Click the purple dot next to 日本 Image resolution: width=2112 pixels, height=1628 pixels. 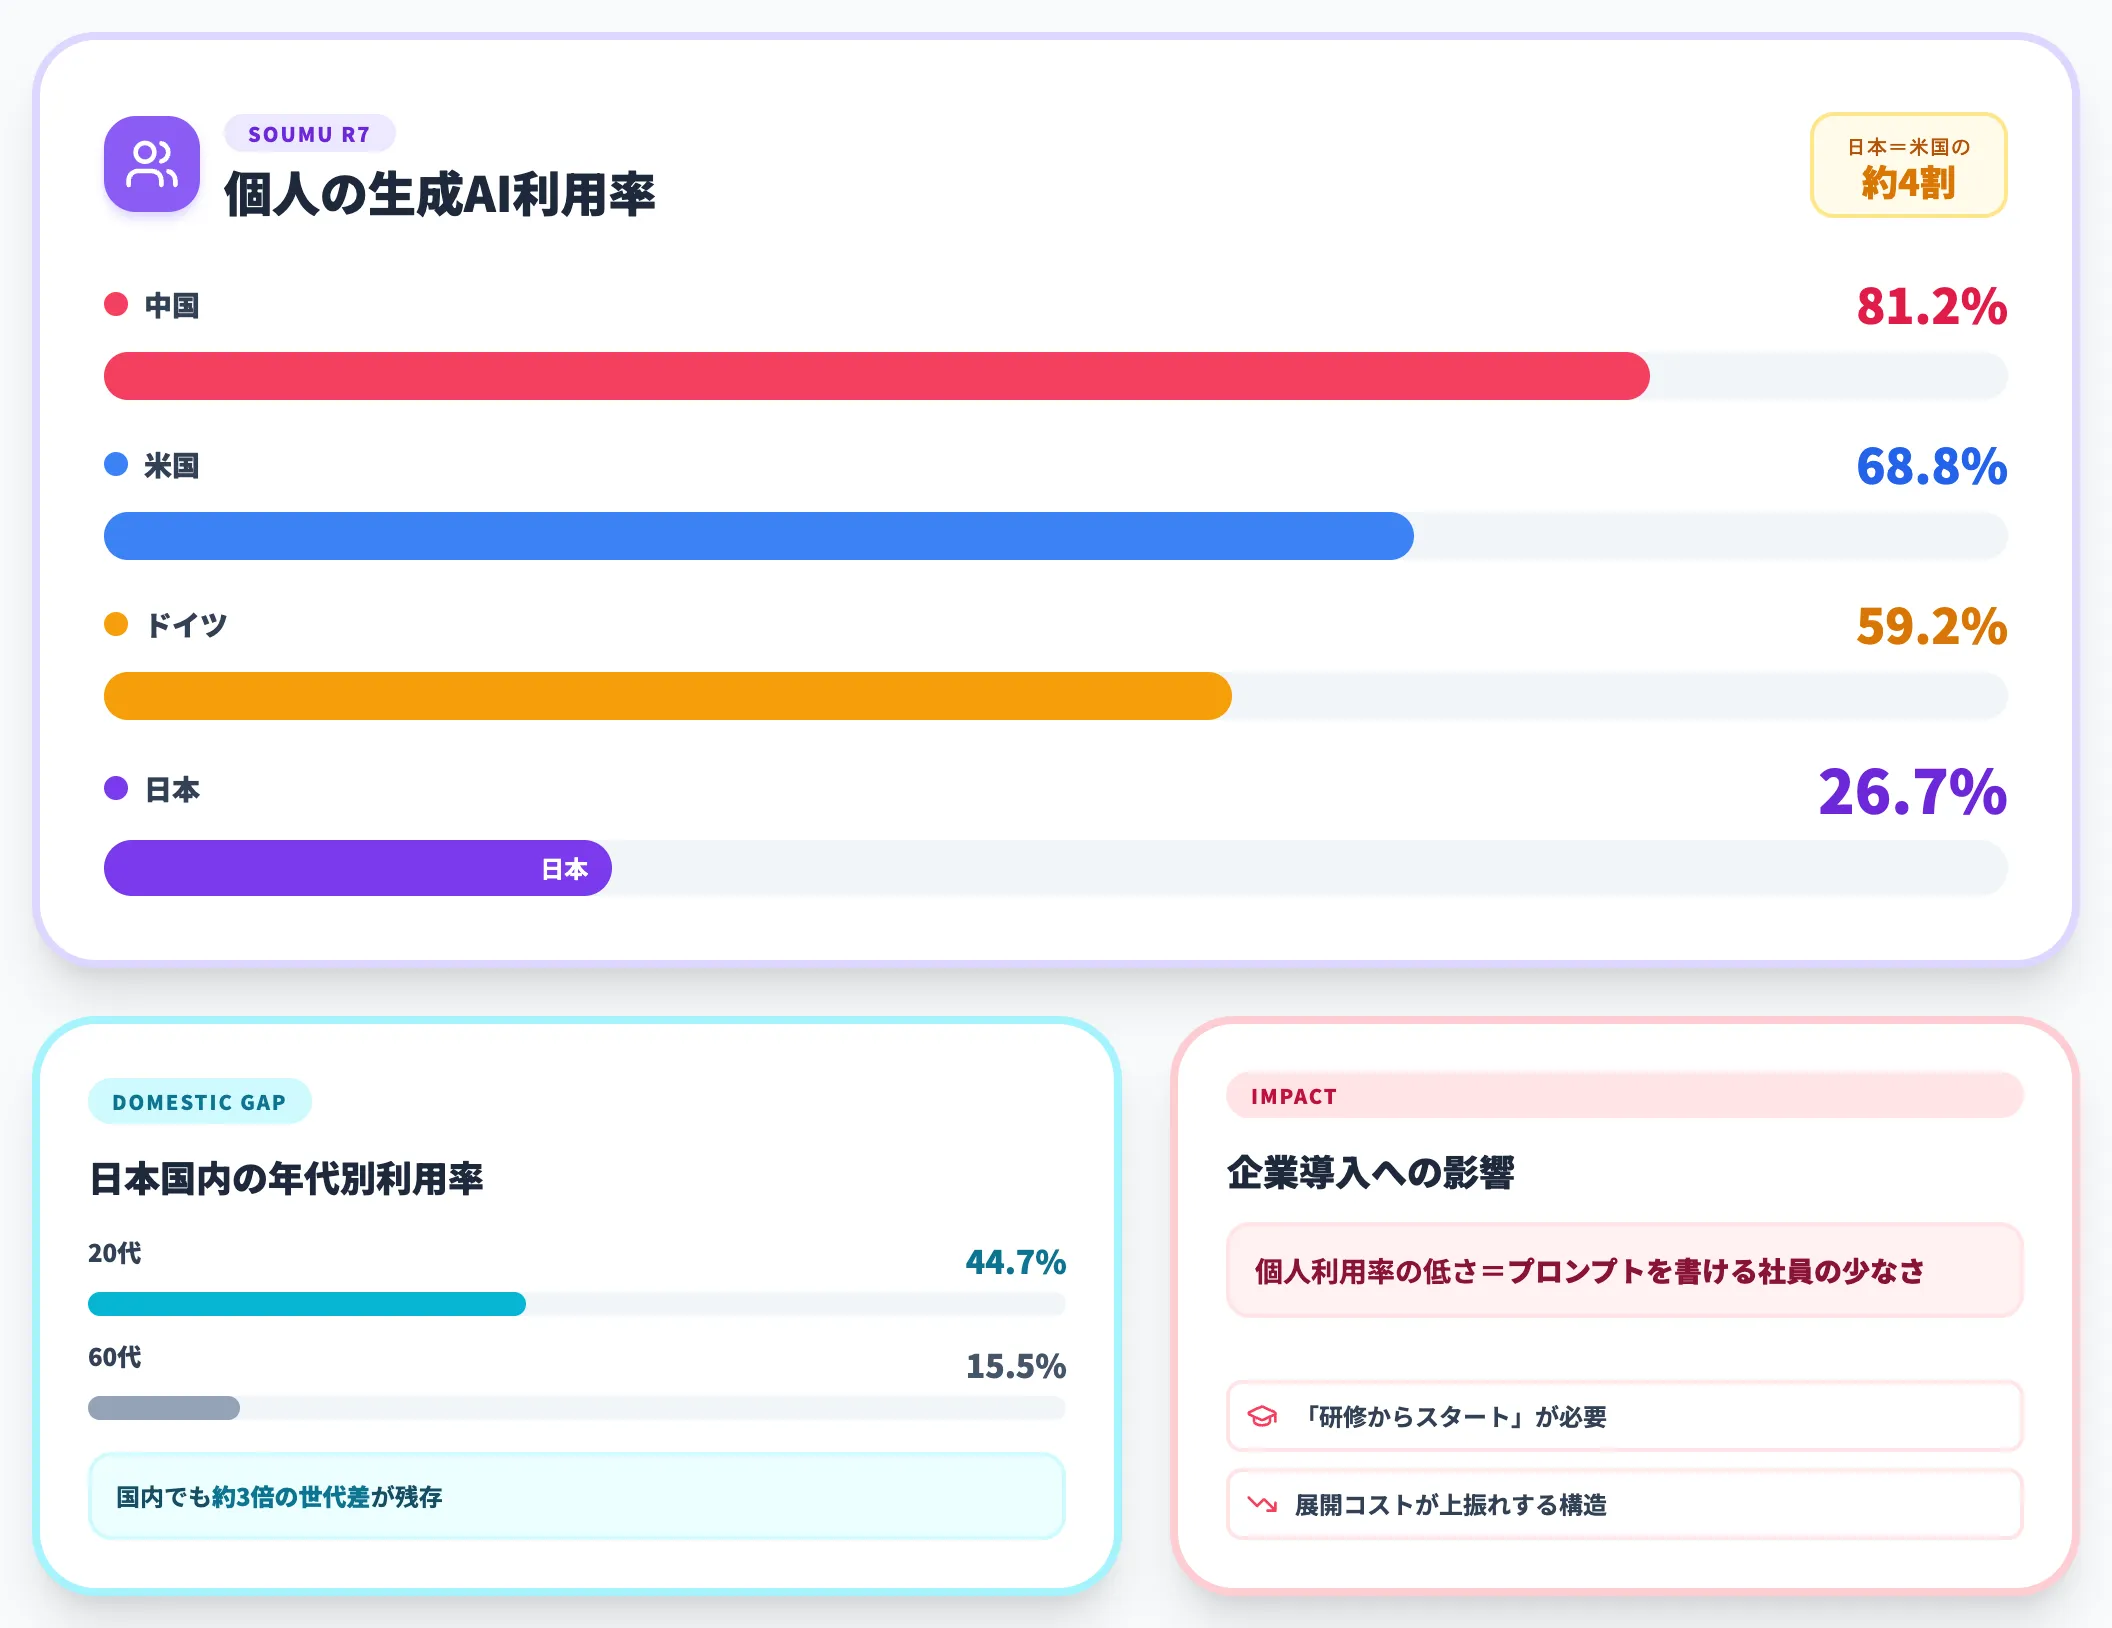[x=116, y=788]
